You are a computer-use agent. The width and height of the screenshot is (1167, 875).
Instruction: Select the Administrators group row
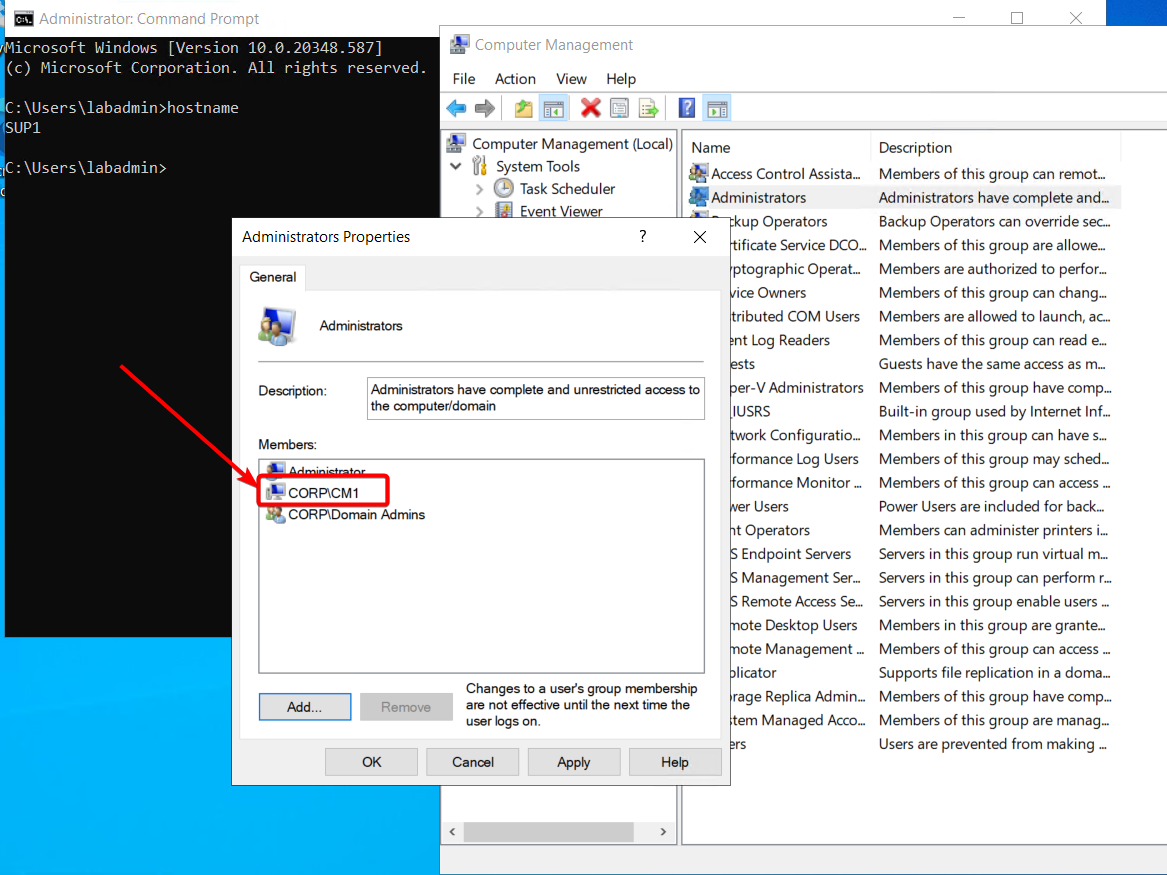[x=902, y=197]
